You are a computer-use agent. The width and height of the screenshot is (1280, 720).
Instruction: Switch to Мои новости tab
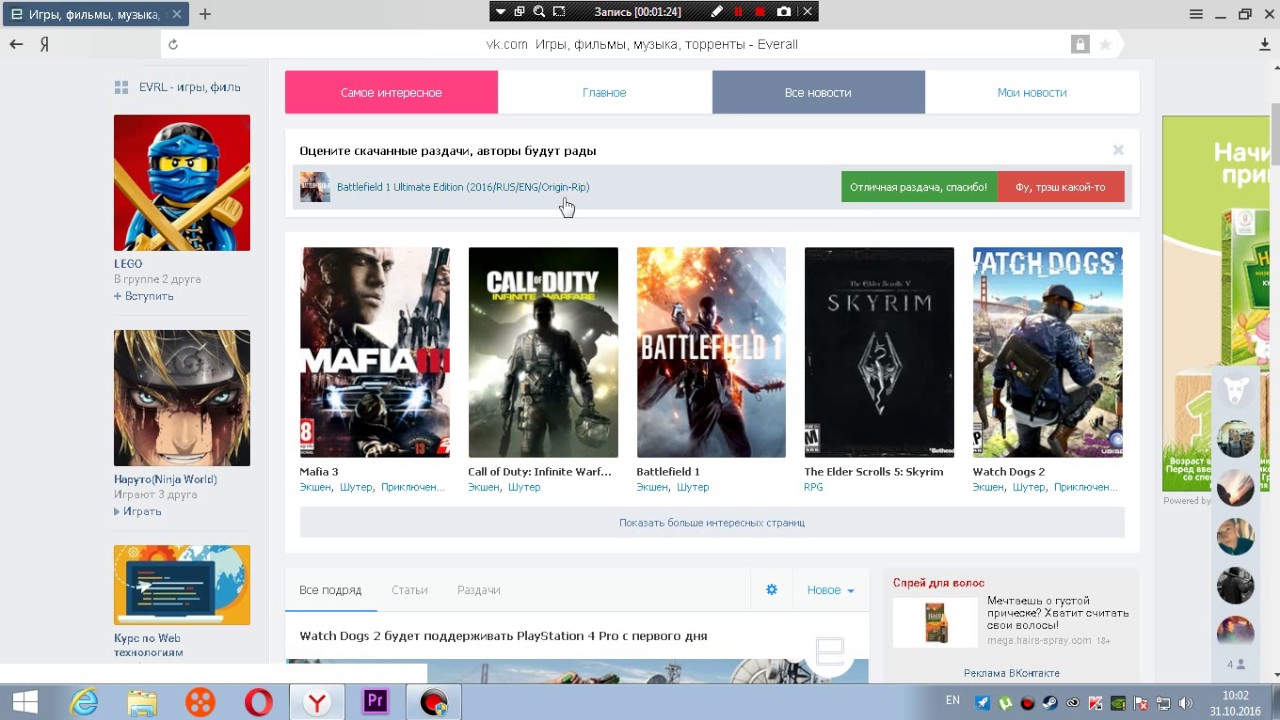[1032, 92]
